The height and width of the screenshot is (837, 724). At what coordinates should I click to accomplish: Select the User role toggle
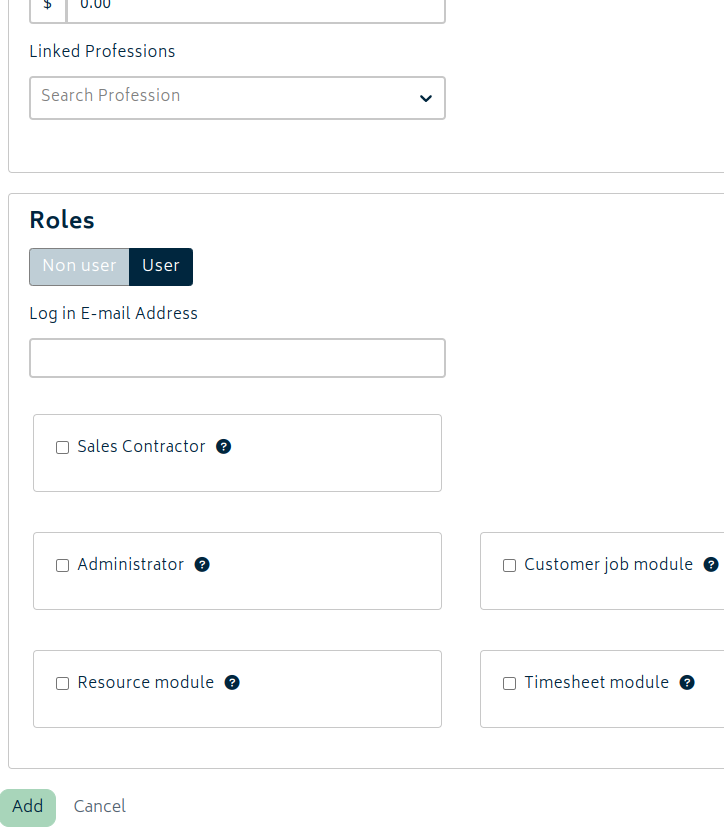tap(161, 266)
